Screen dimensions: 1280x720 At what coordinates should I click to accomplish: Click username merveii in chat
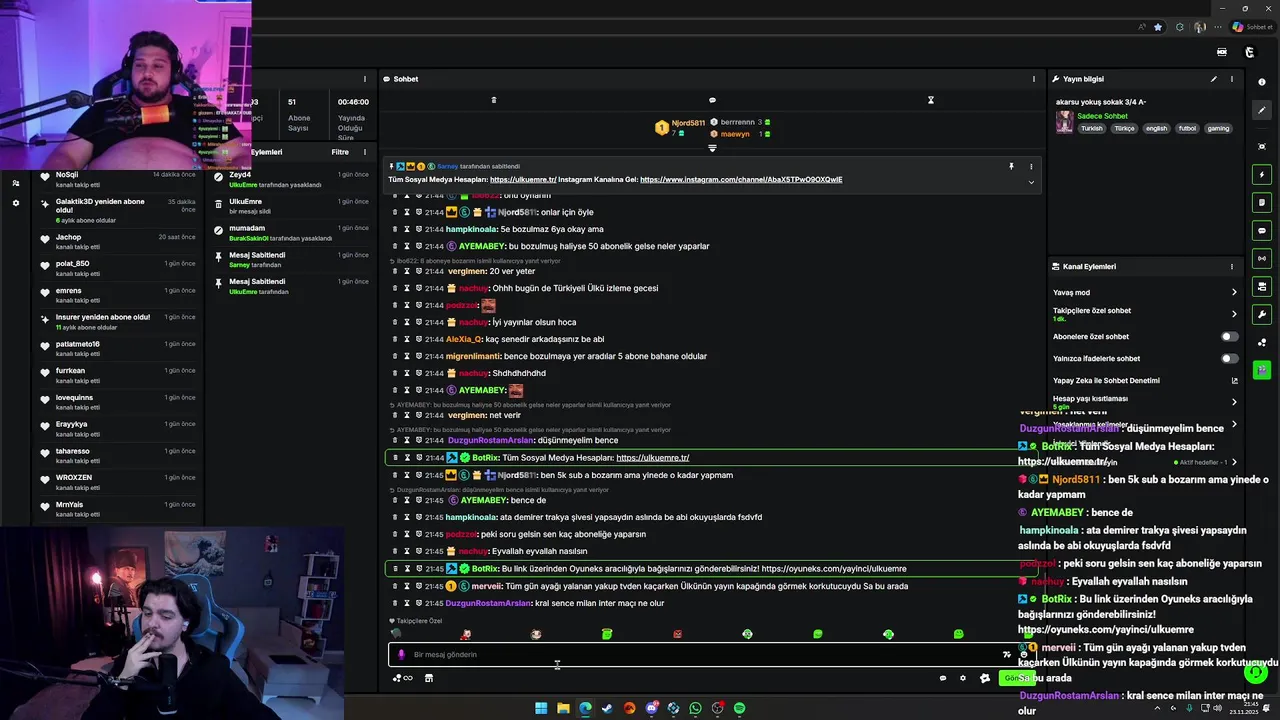[x=486, y=586]
